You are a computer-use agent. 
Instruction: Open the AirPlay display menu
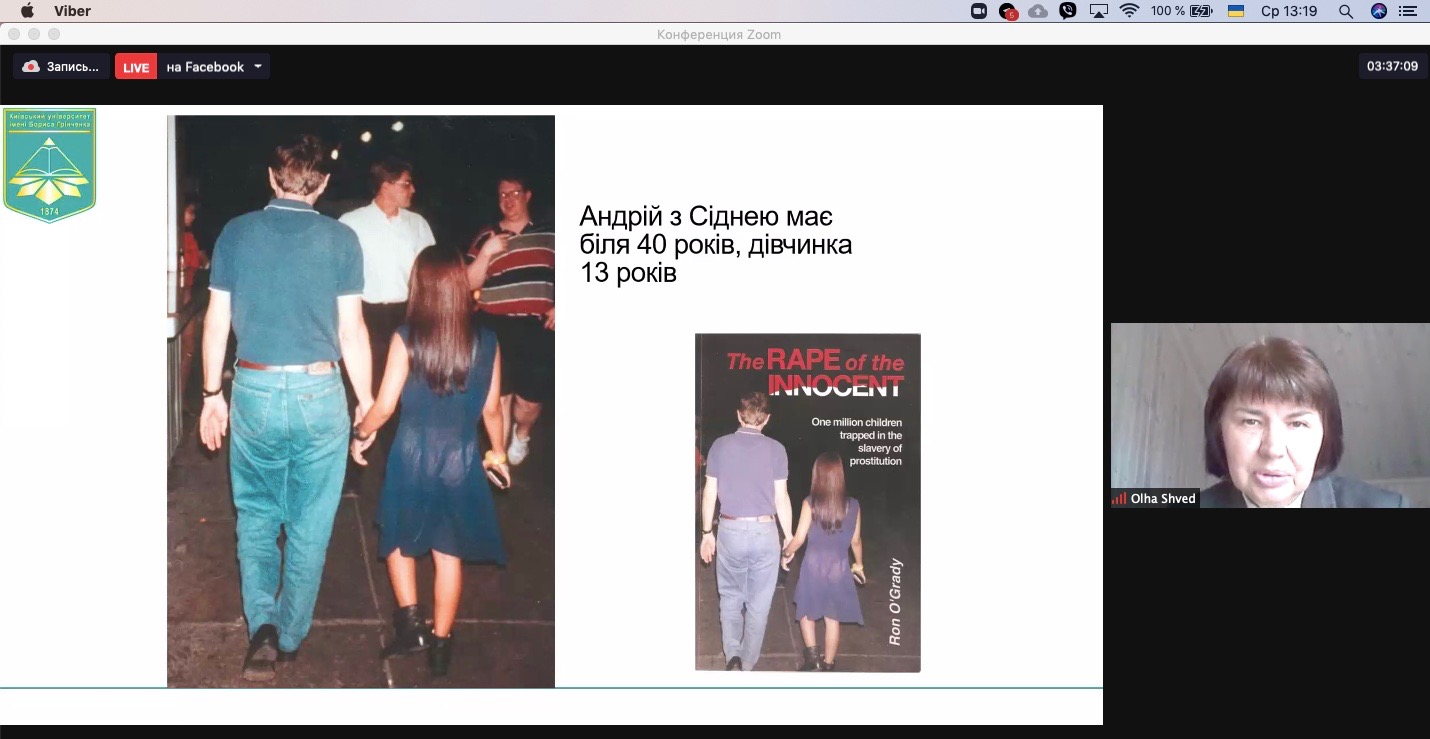tap(1099, 11)
